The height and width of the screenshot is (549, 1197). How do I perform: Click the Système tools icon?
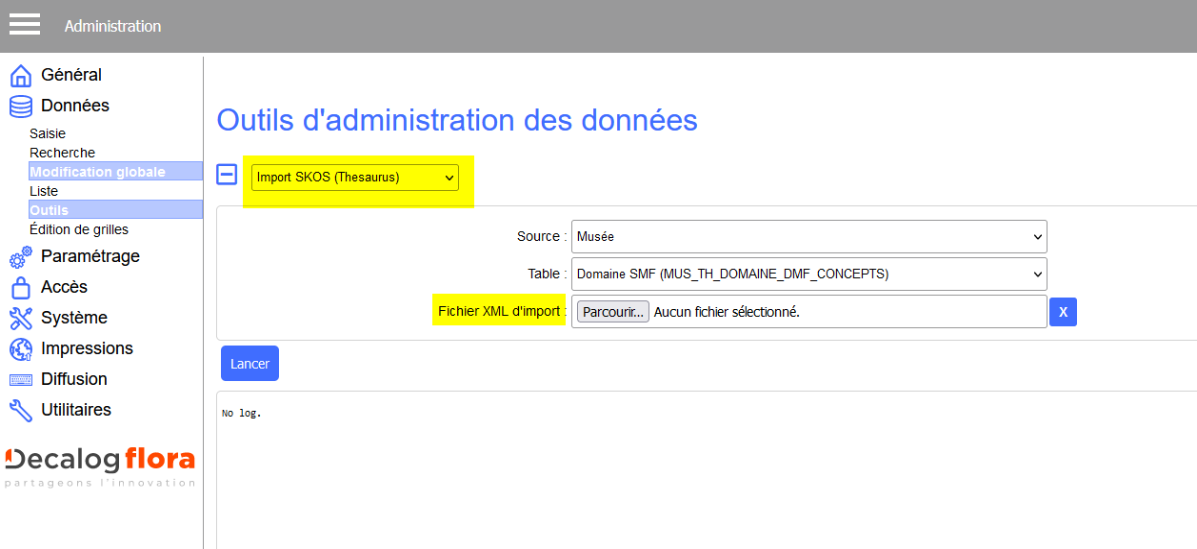[21, 318]
